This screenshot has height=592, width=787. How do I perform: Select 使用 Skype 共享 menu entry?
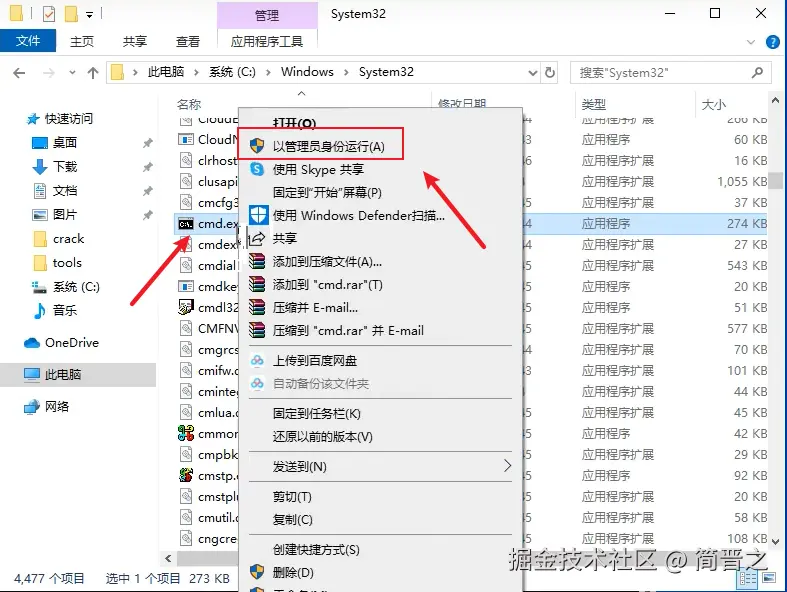pyautogui.click(x=318, y=170)
